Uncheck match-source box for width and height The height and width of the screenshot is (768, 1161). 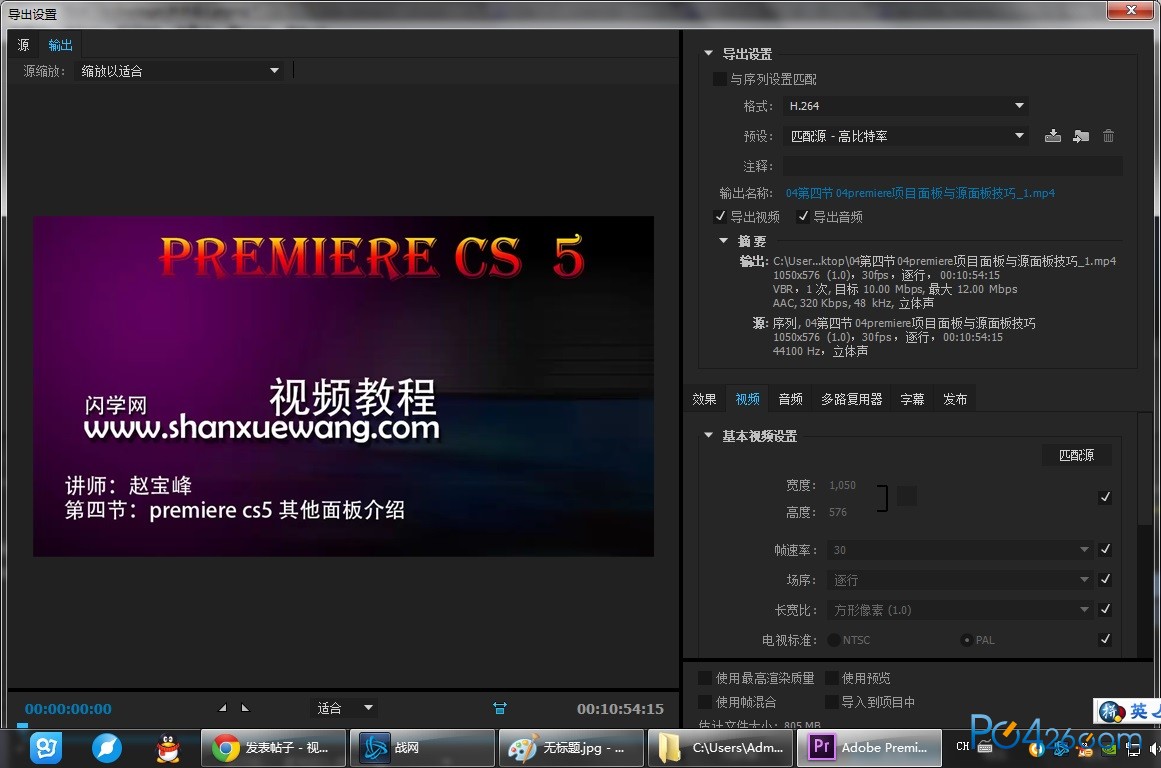click(x=1105, y=497)
